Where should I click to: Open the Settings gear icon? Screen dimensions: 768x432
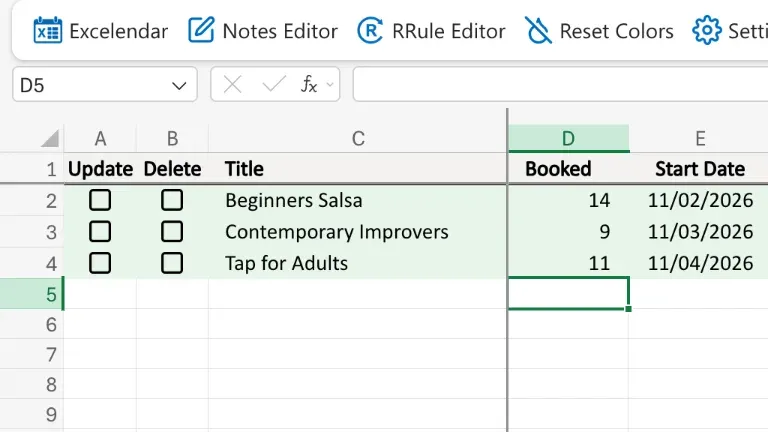(707, 30)
